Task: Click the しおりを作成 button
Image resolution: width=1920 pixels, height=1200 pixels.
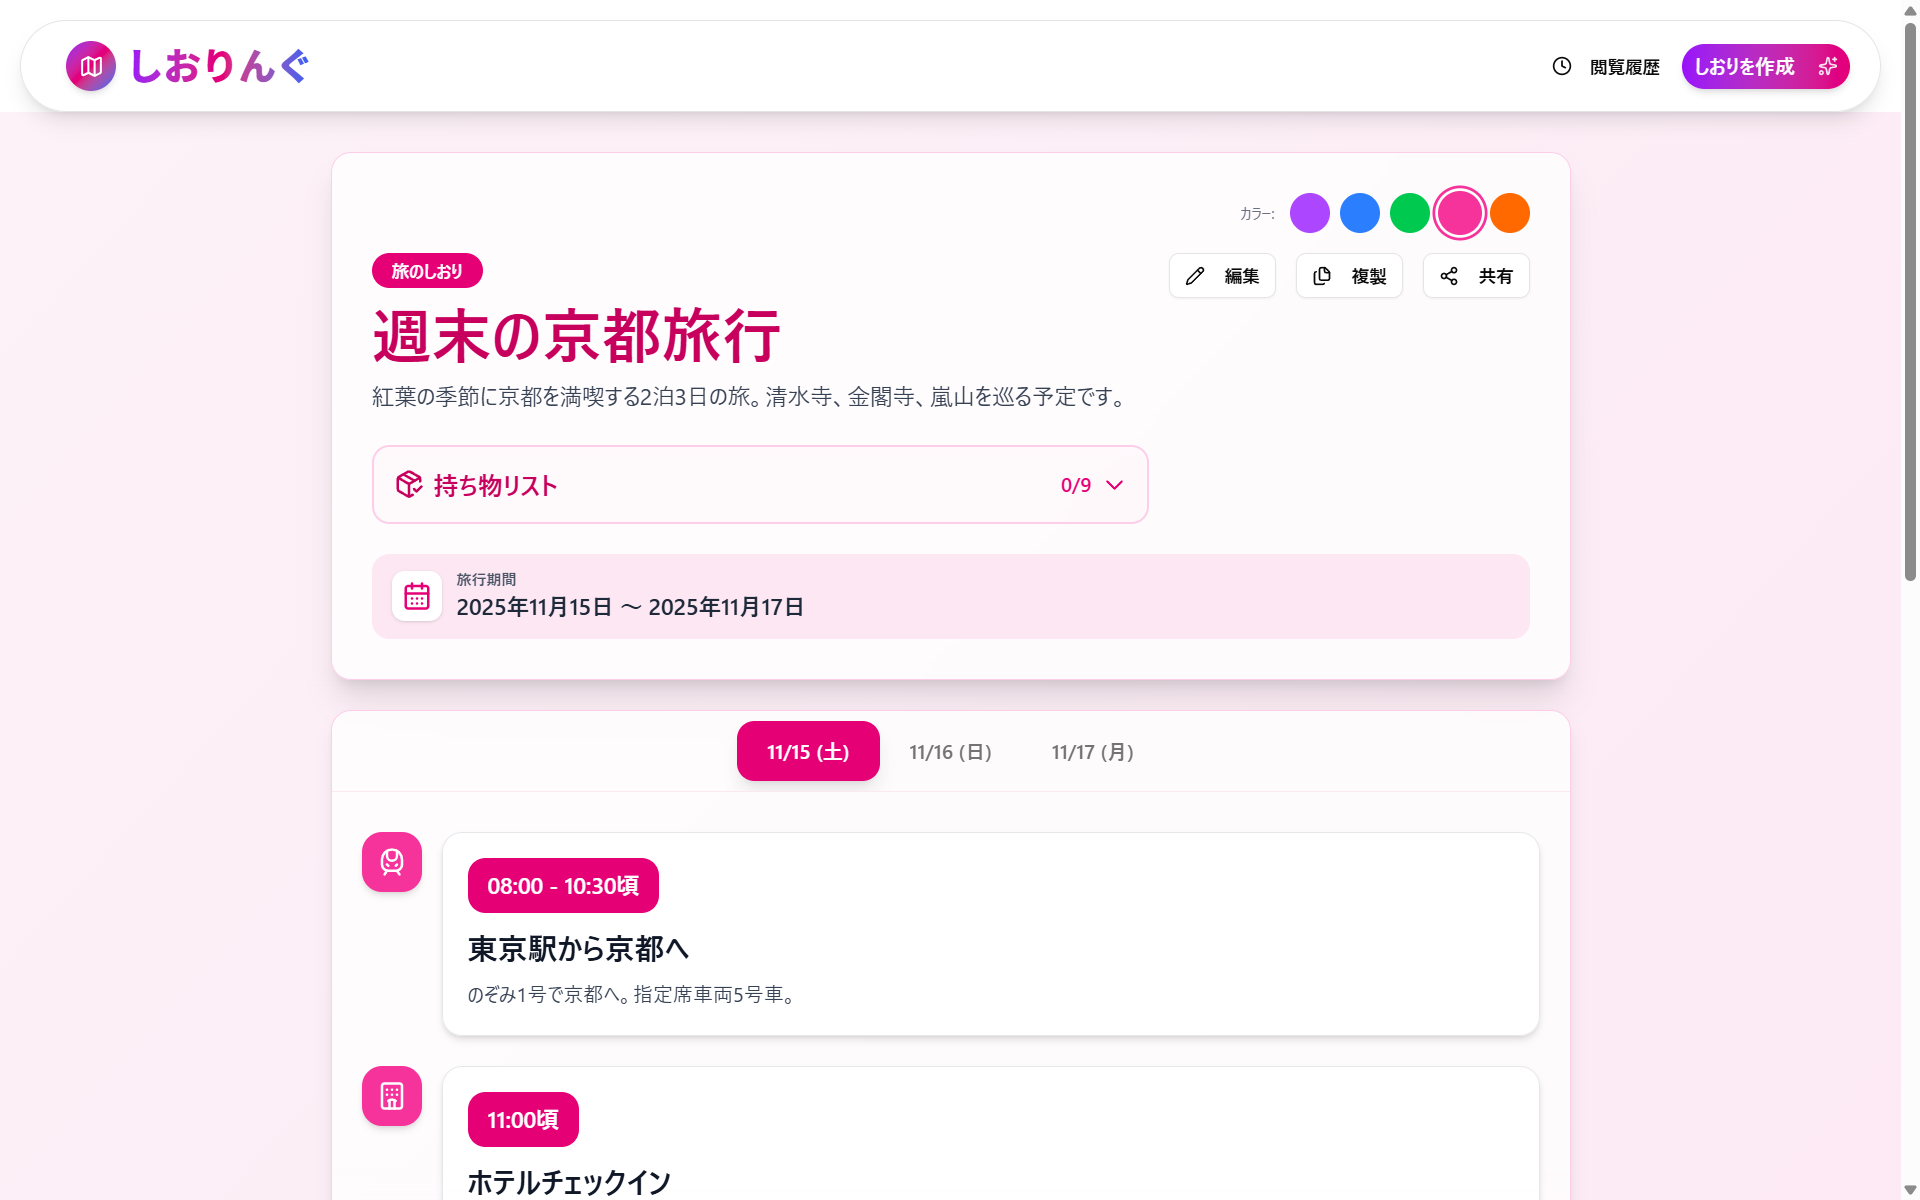Action: [x=1765, y=66]
